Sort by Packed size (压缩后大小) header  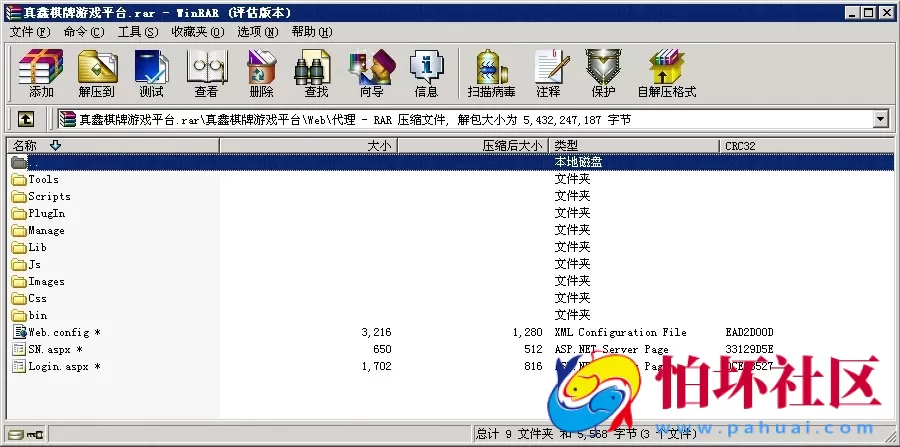point(473,146)
